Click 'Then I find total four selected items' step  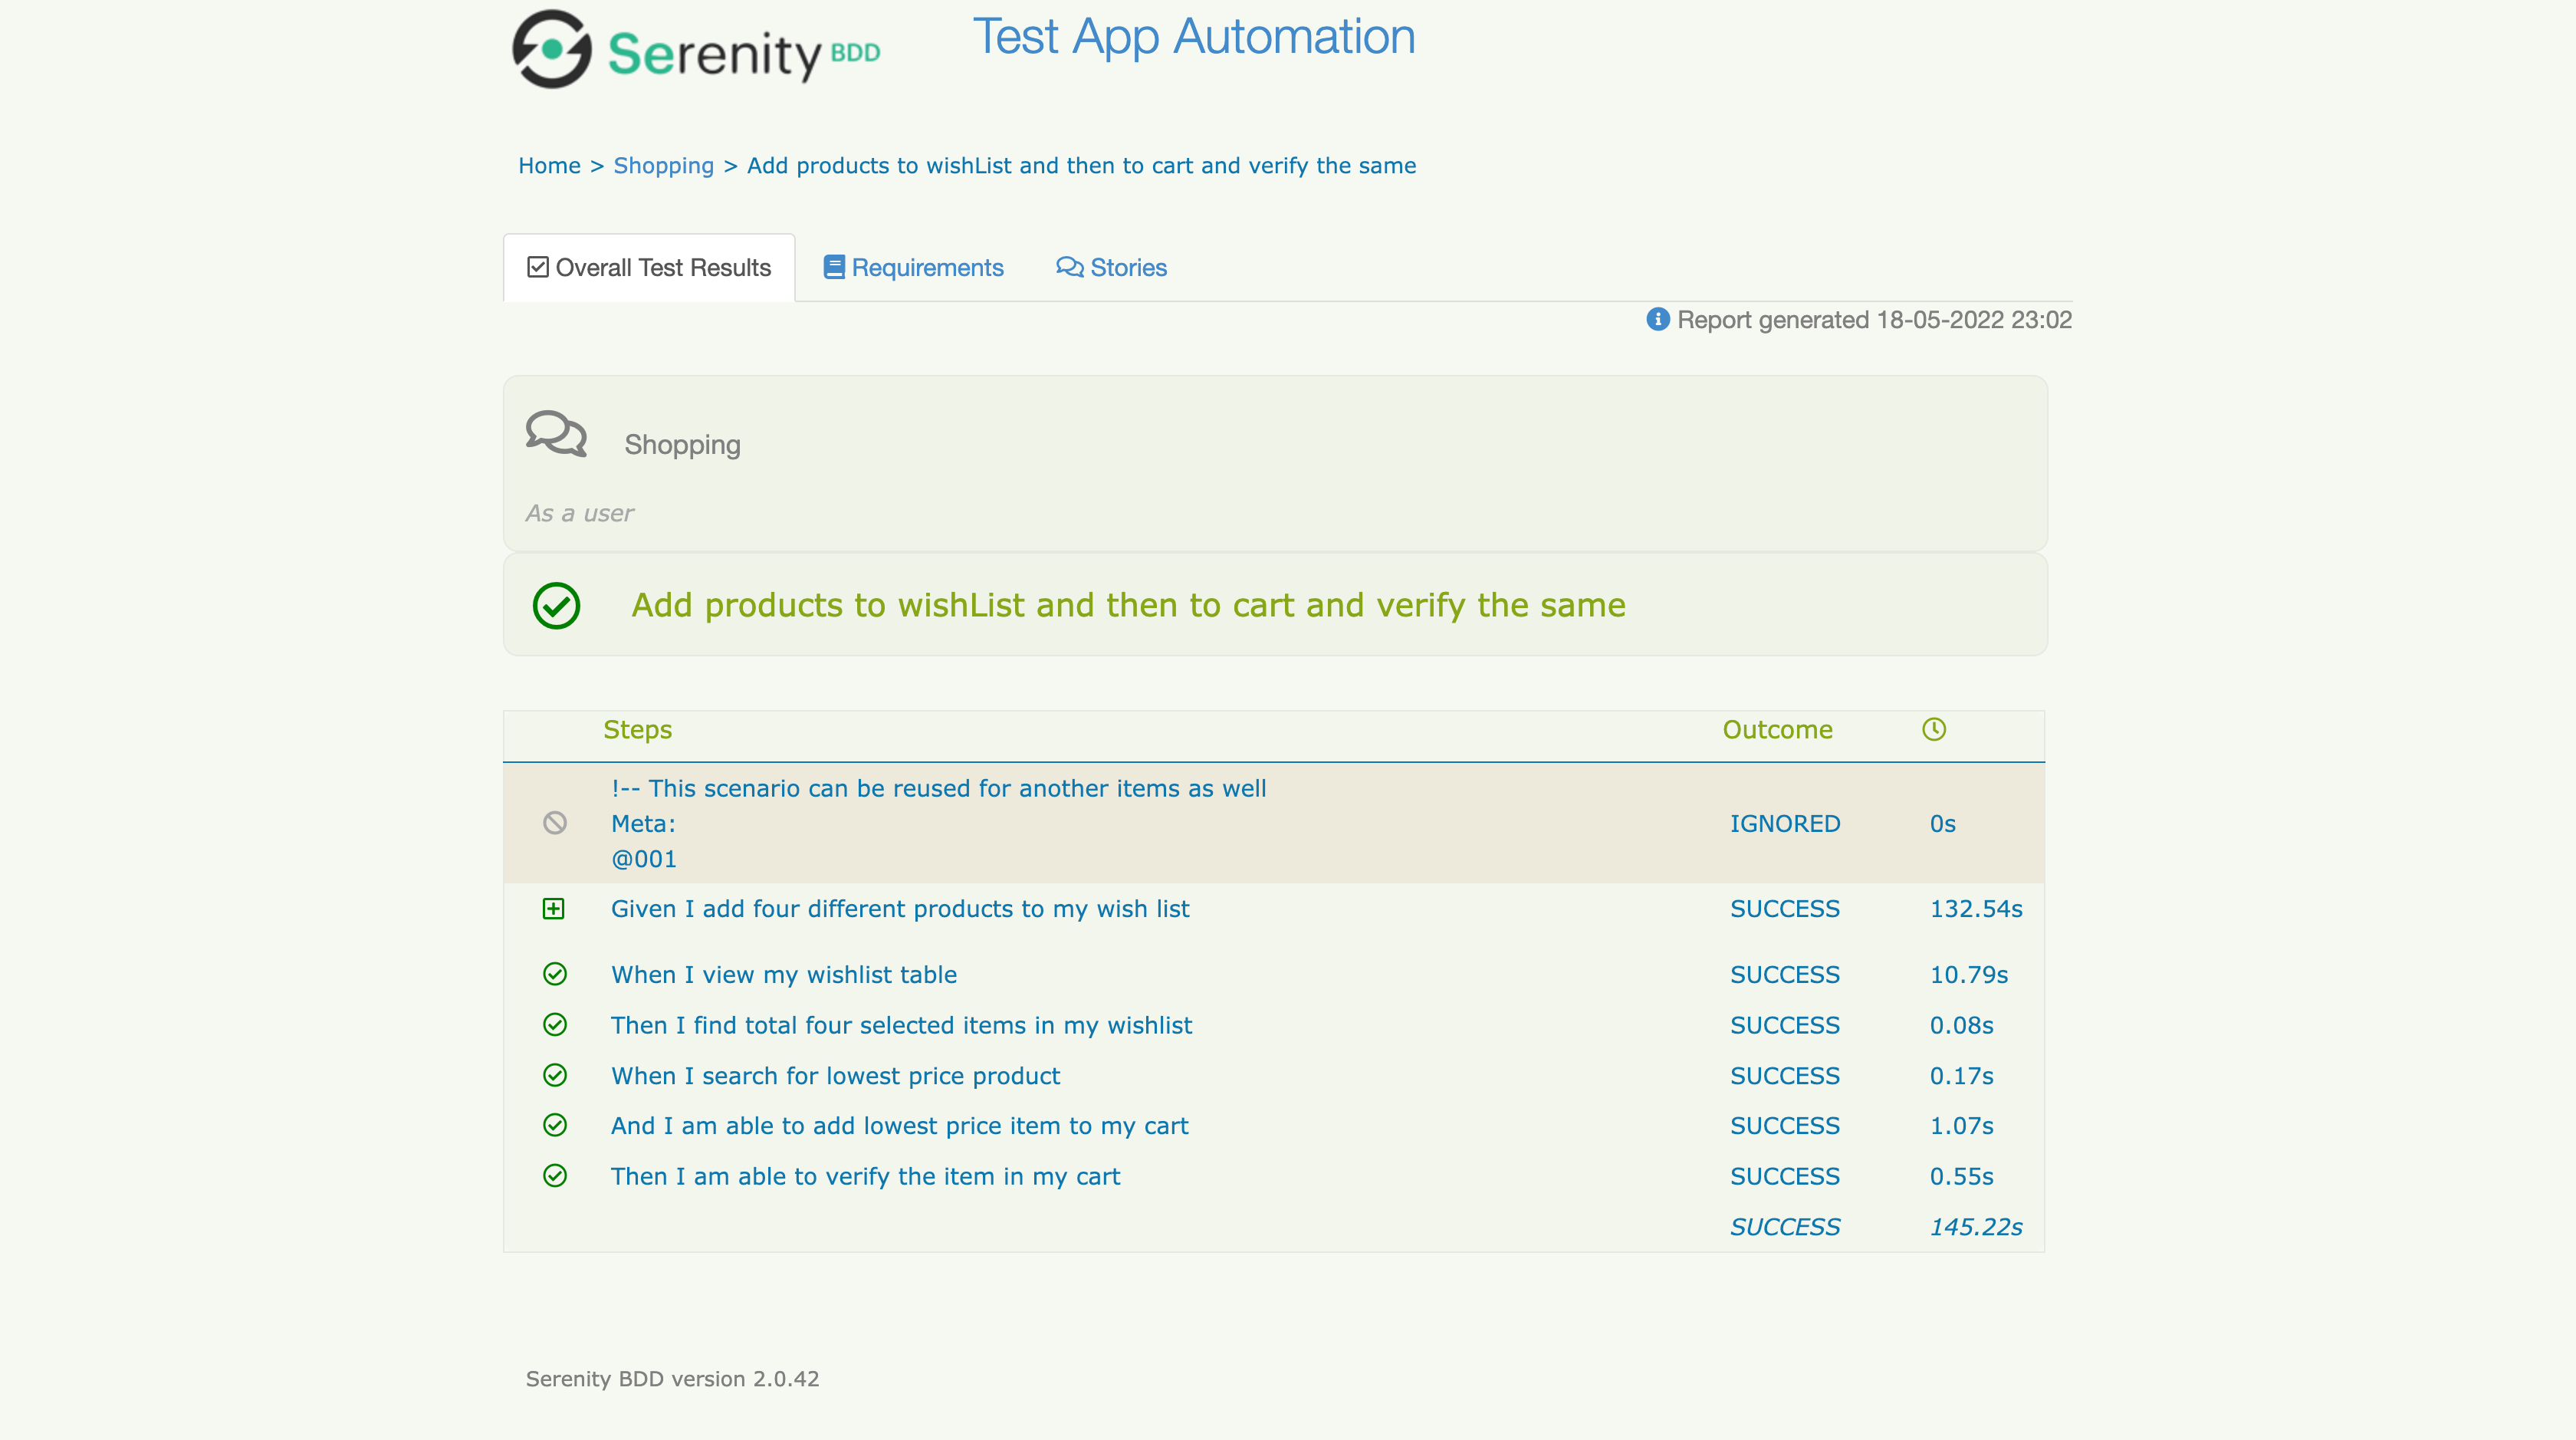click(901, 1026)
